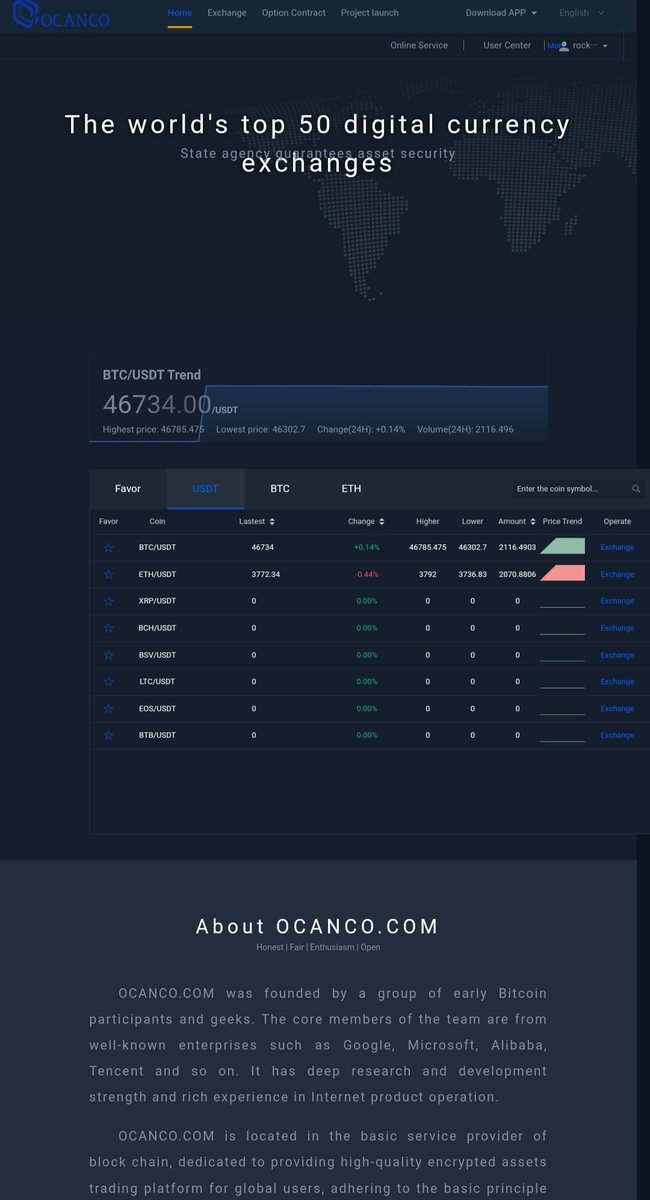This screenshot has height=1200, width=650.
Task: Open the Download APP dropdown
Action: pos(501,13)
